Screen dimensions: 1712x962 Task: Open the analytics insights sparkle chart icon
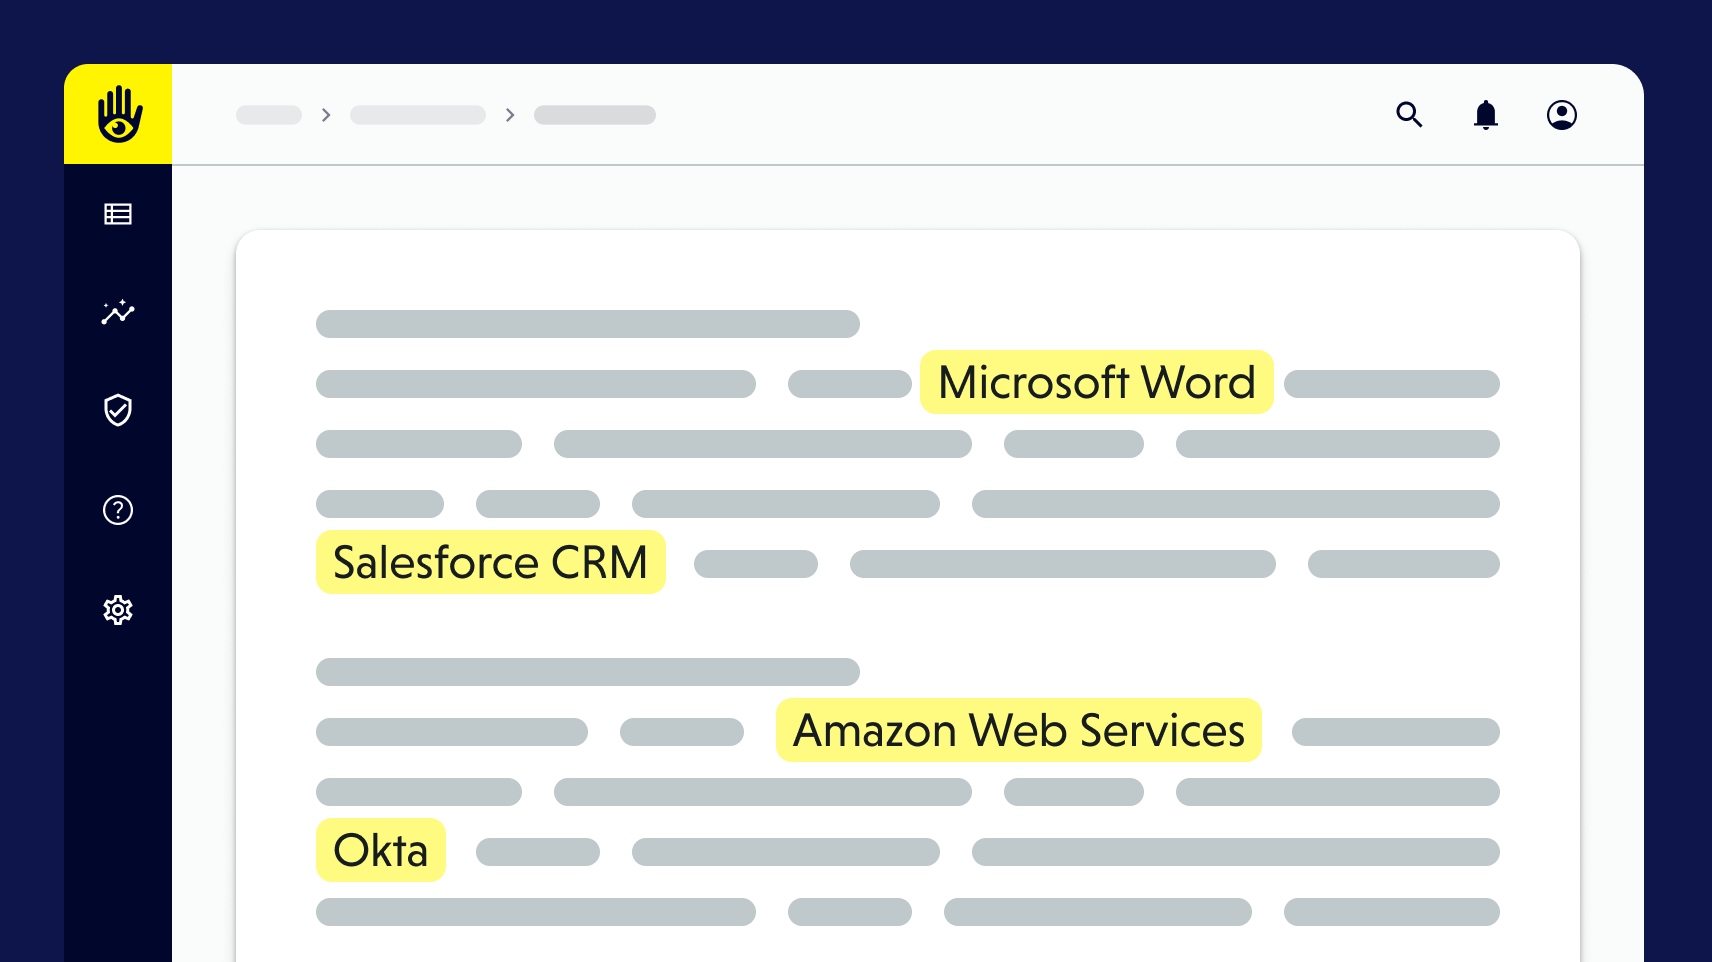118,312
